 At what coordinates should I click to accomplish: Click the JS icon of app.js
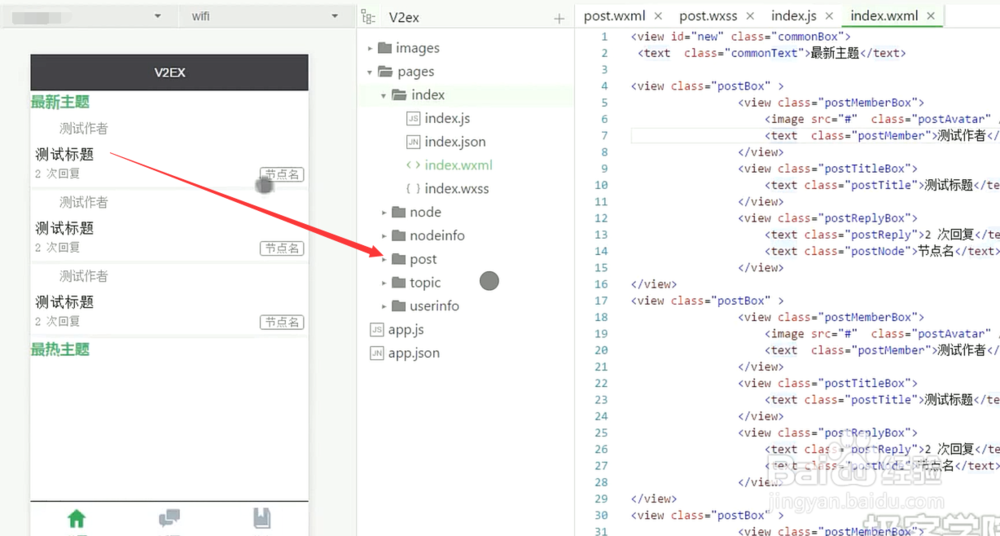377,330
